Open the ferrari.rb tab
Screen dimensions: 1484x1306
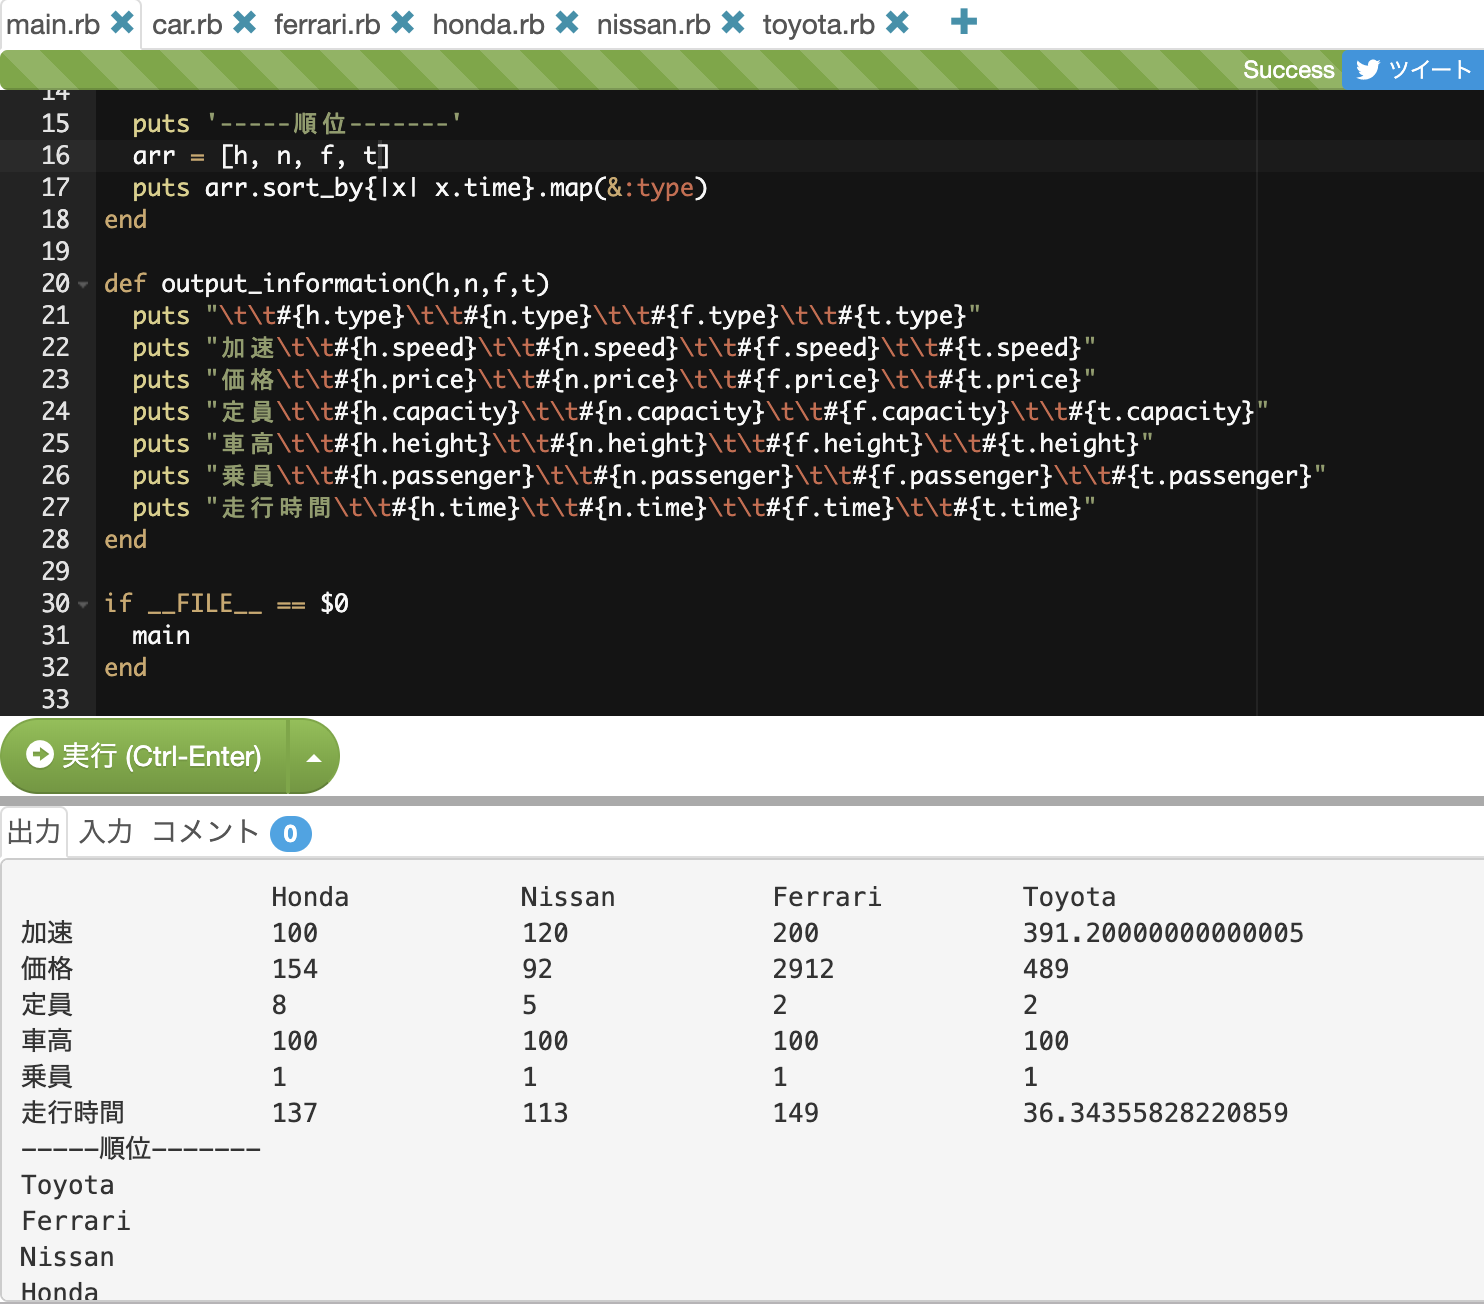[327, 24]
